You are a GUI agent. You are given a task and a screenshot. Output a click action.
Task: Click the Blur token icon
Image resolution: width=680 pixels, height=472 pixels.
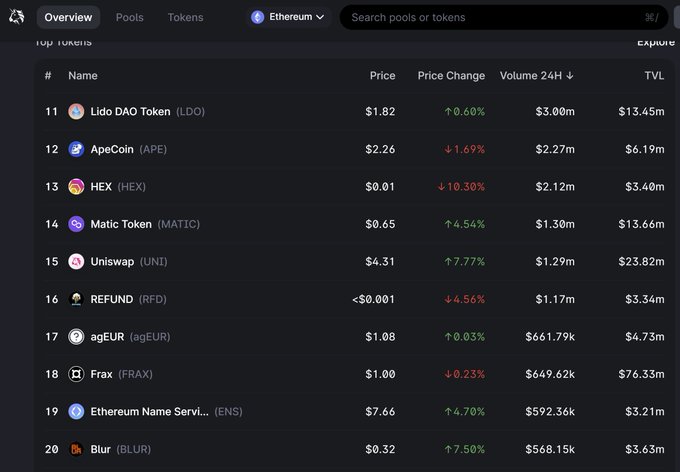point(76,449)
